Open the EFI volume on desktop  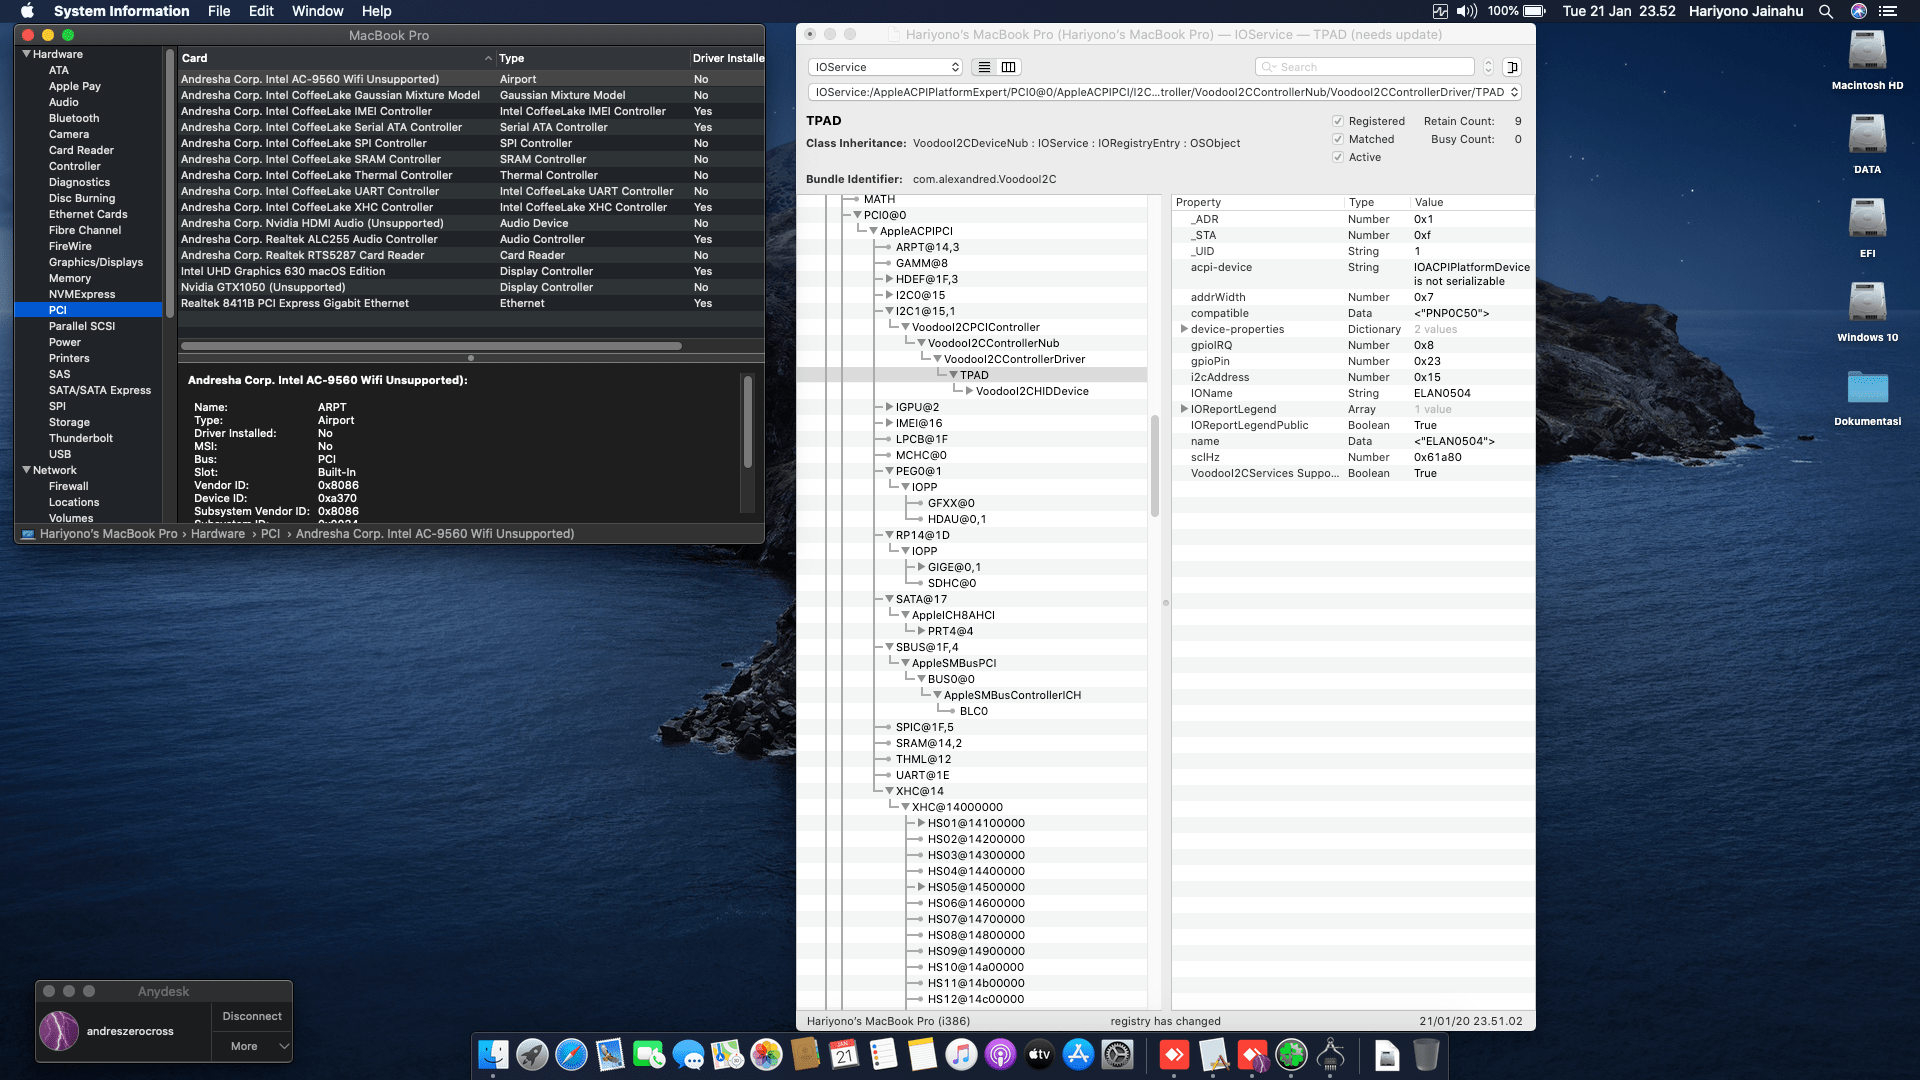pos(1867,220)
